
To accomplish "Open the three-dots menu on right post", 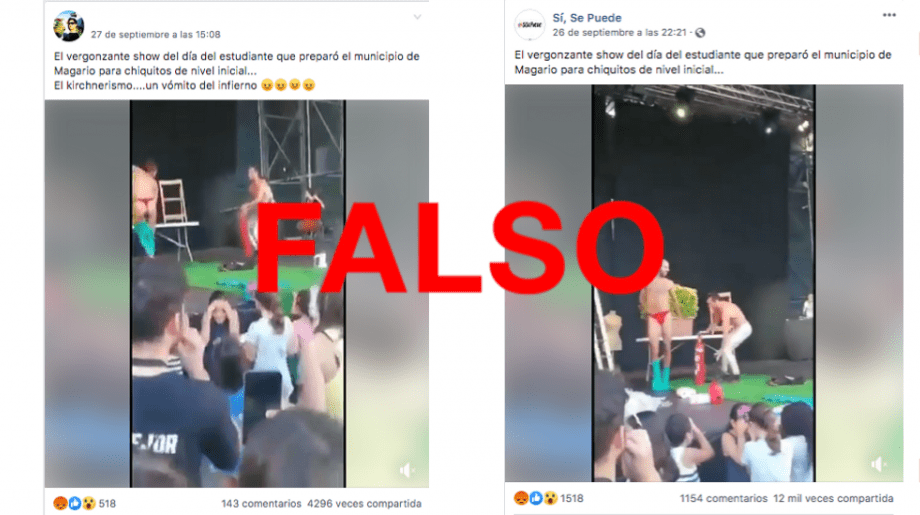I will pos(889,15).
